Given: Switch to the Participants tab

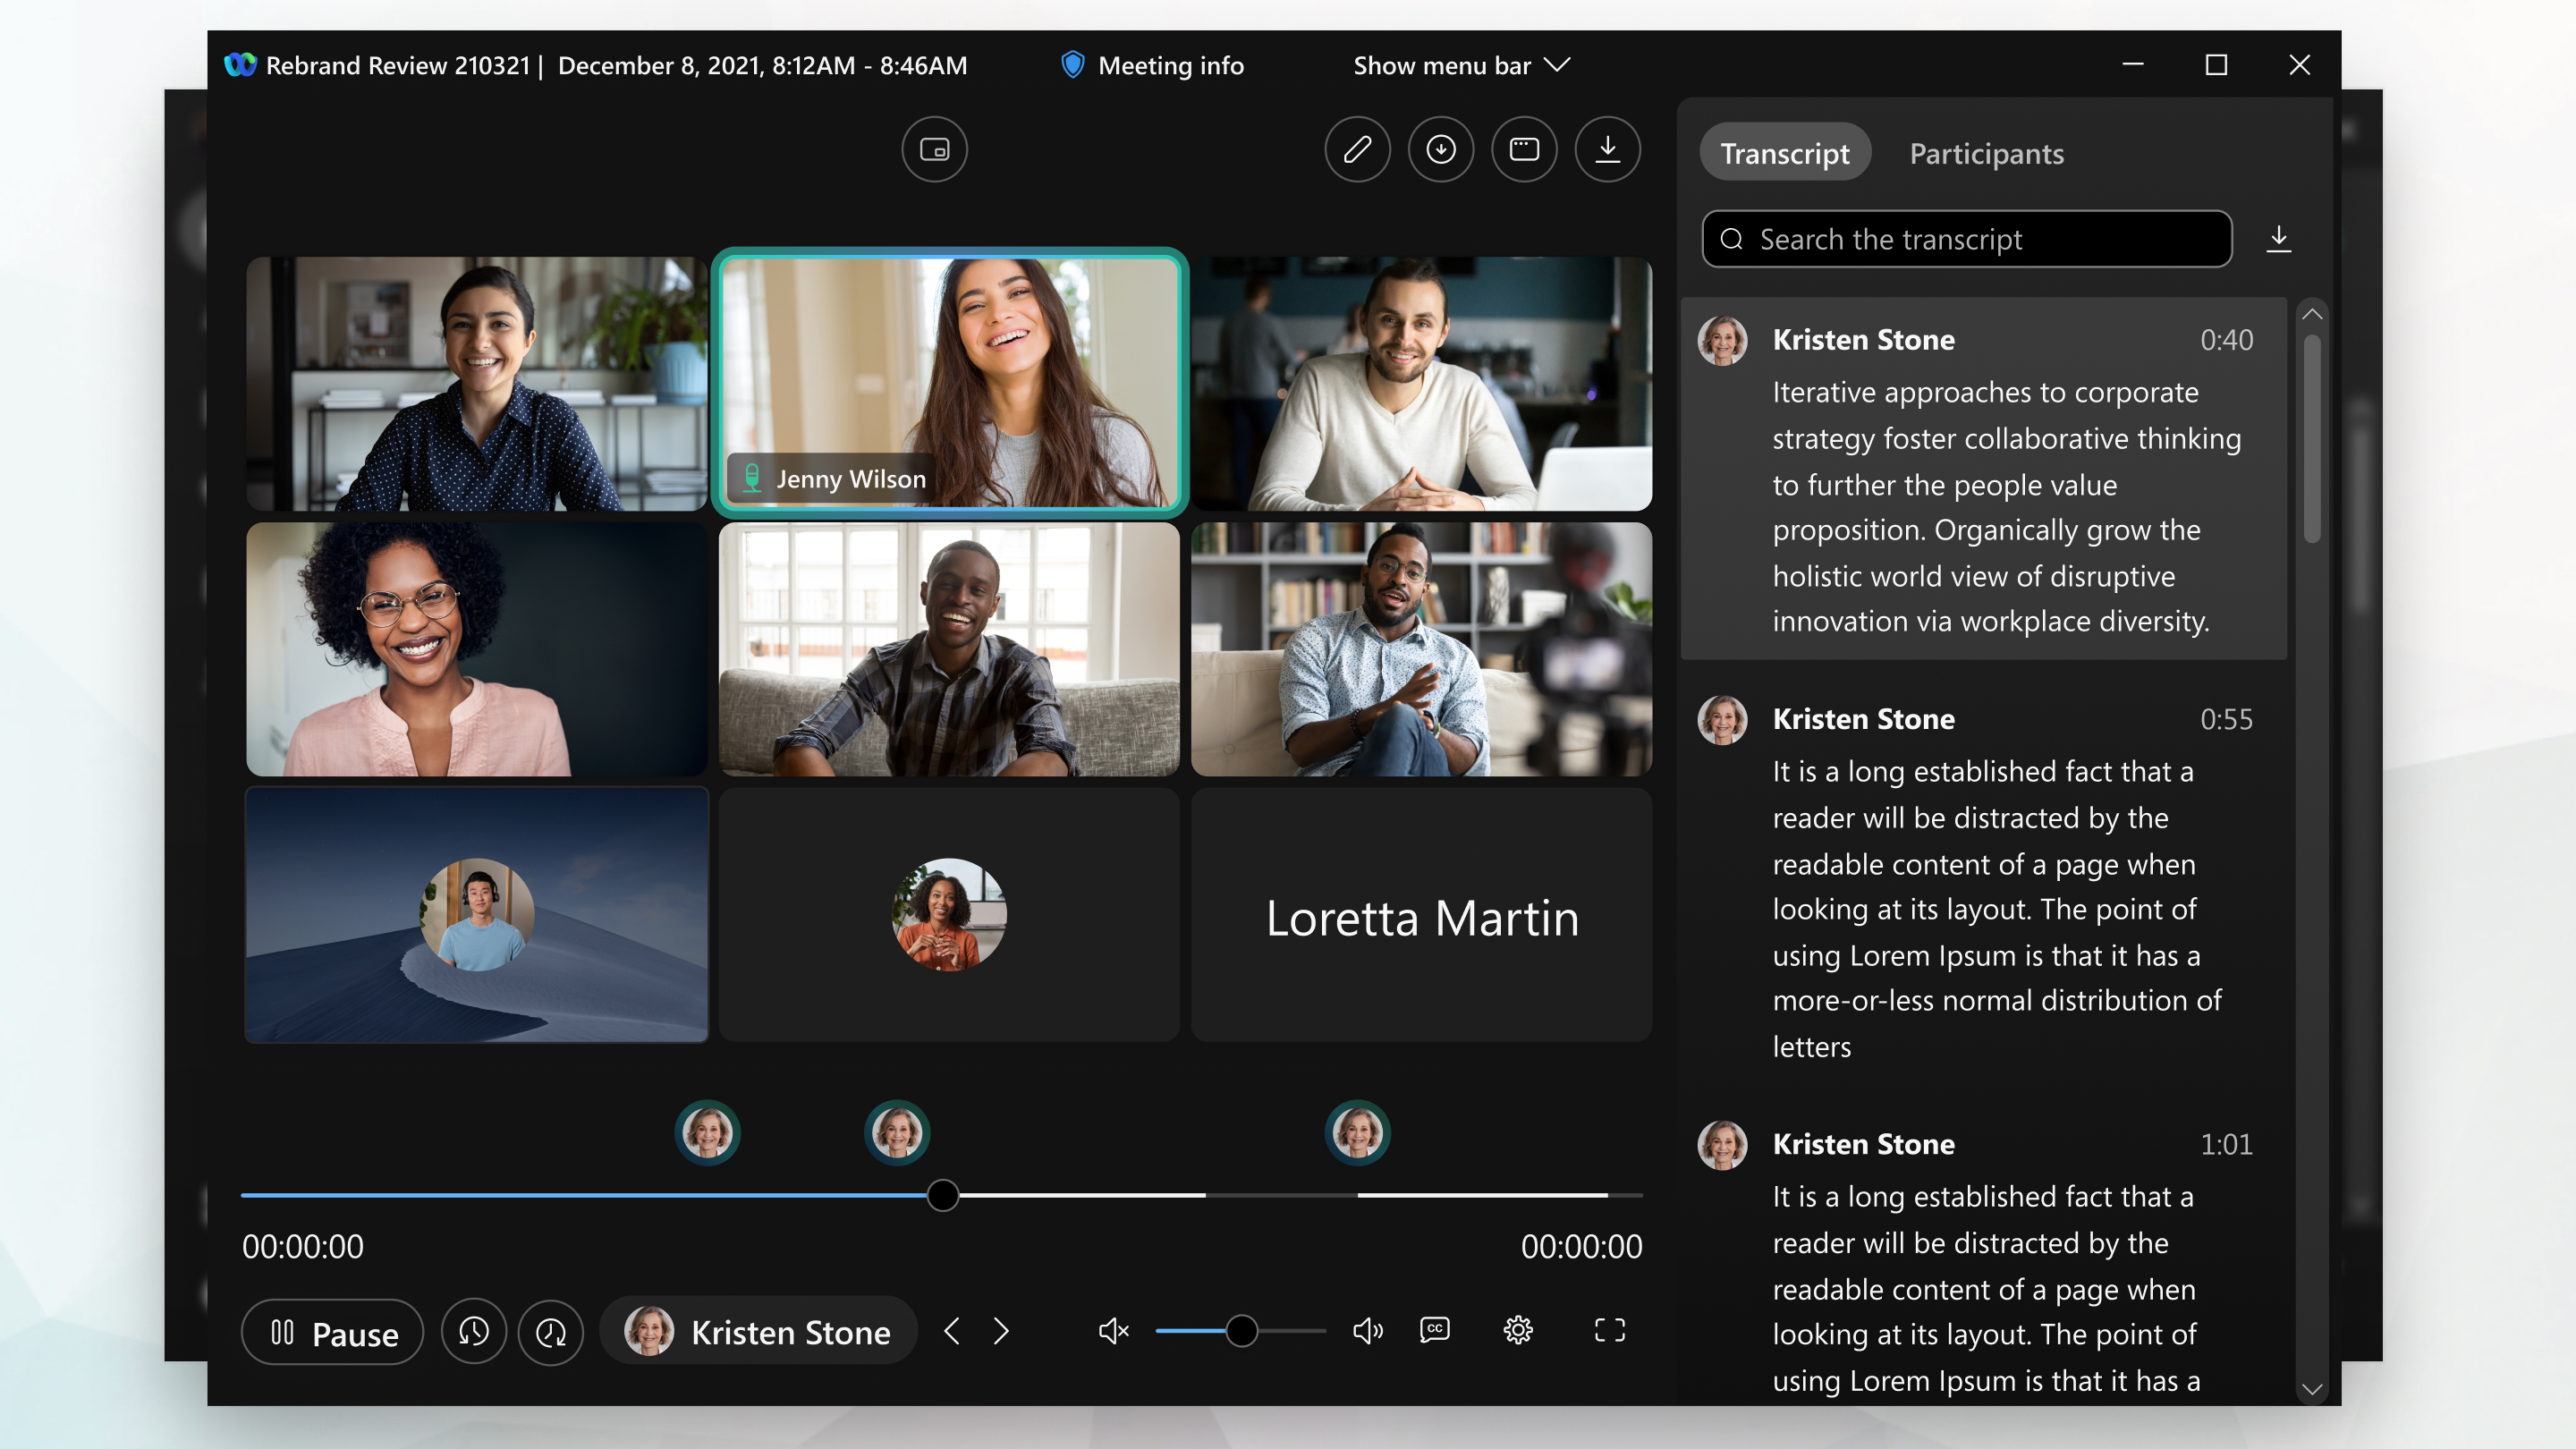Looking at the screenshot, I should pos(1987,152).
